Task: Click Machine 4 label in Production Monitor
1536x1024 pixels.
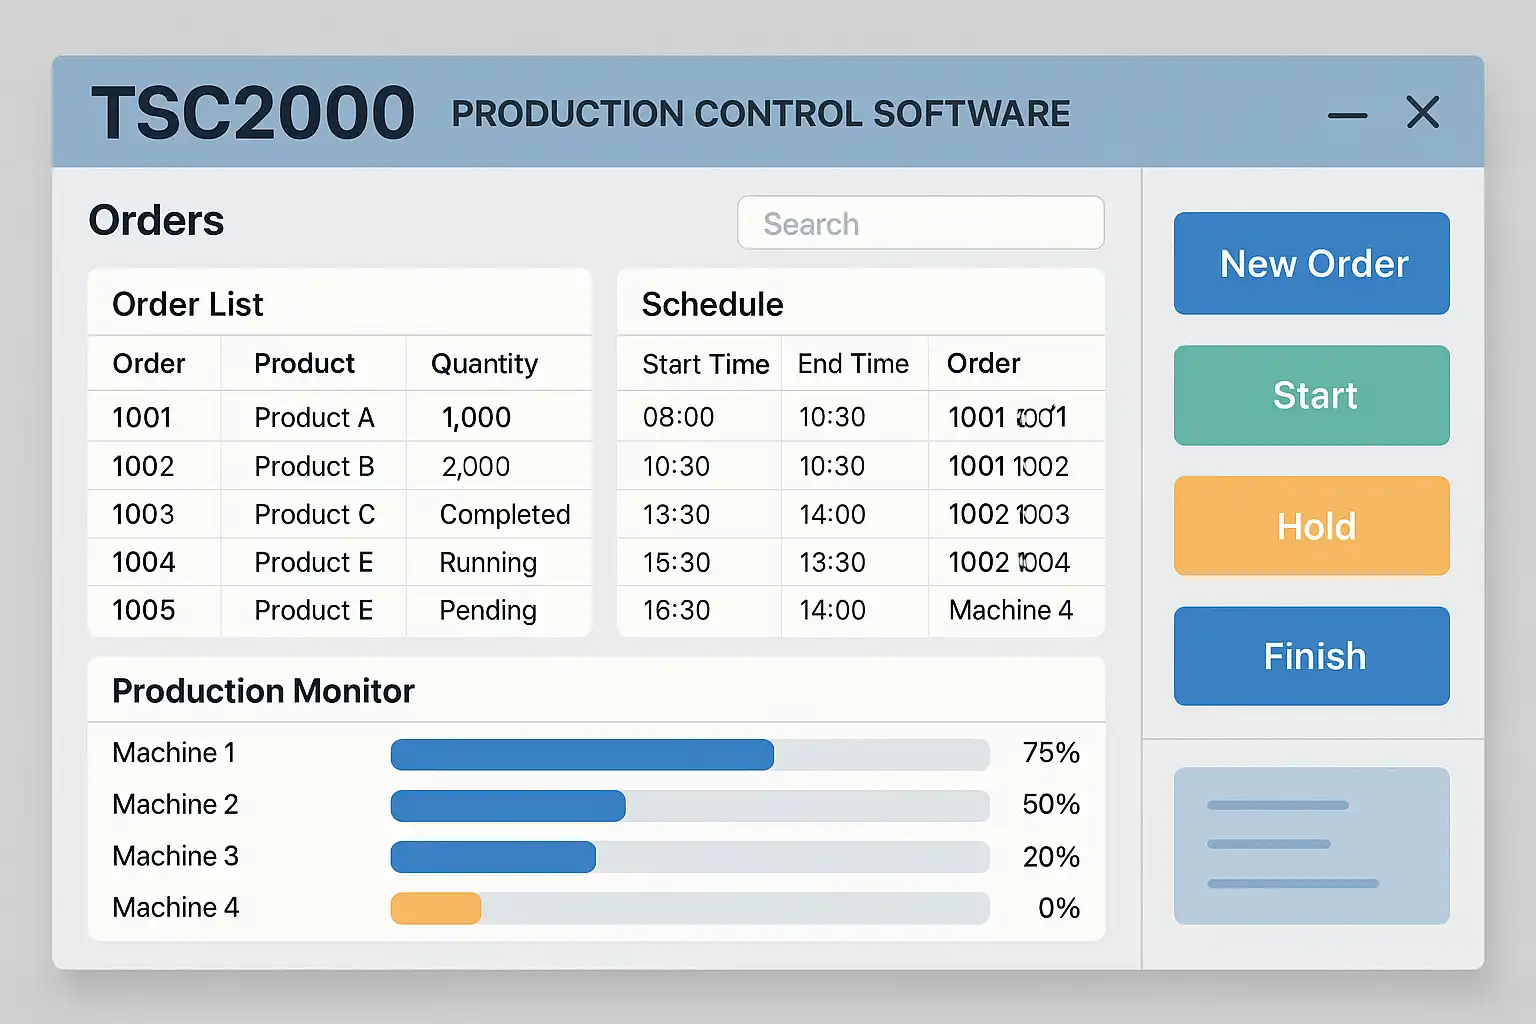Action: tap(176, 907)
